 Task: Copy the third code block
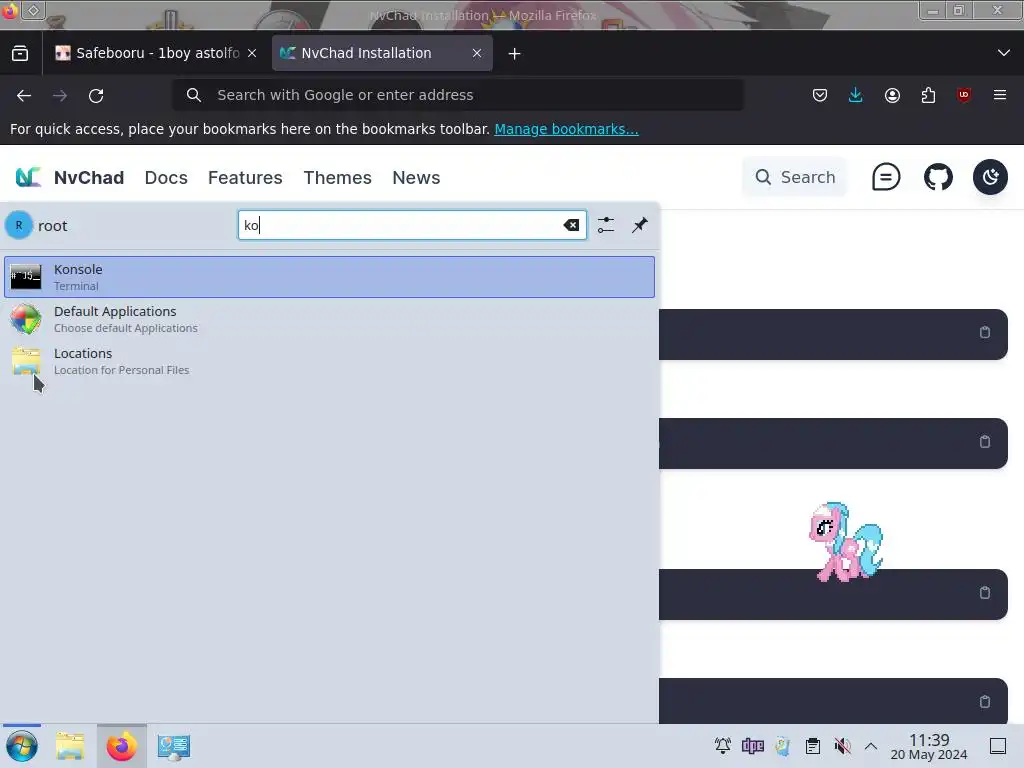(x=985, y=592)
